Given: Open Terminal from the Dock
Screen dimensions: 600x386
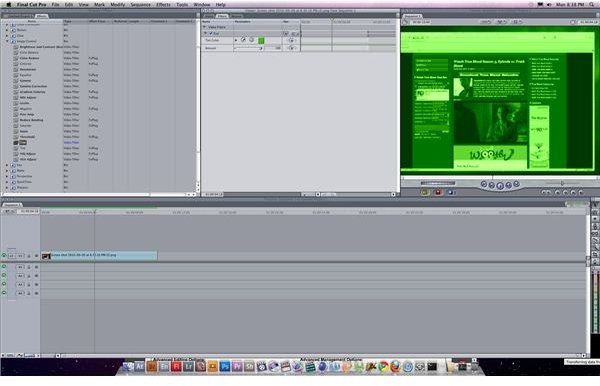Looking at the screenshot, I should [x=432, y=367].
